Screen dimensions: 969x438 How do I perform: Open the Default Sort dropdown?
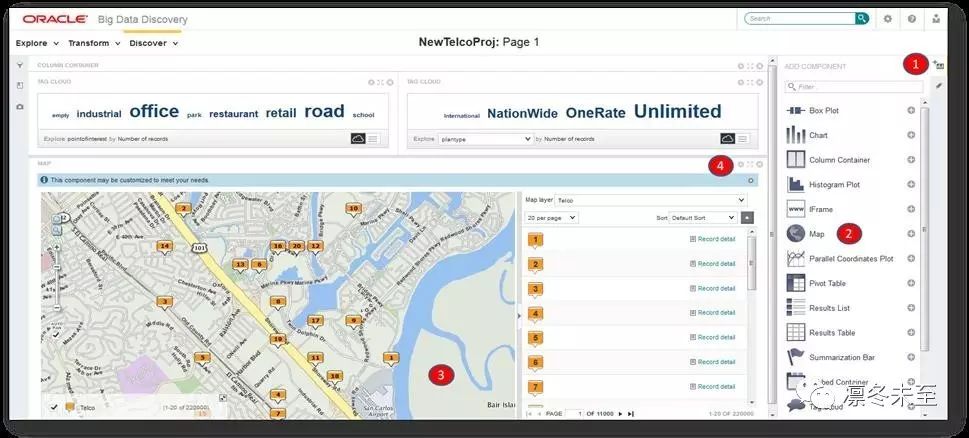(703, 217)
